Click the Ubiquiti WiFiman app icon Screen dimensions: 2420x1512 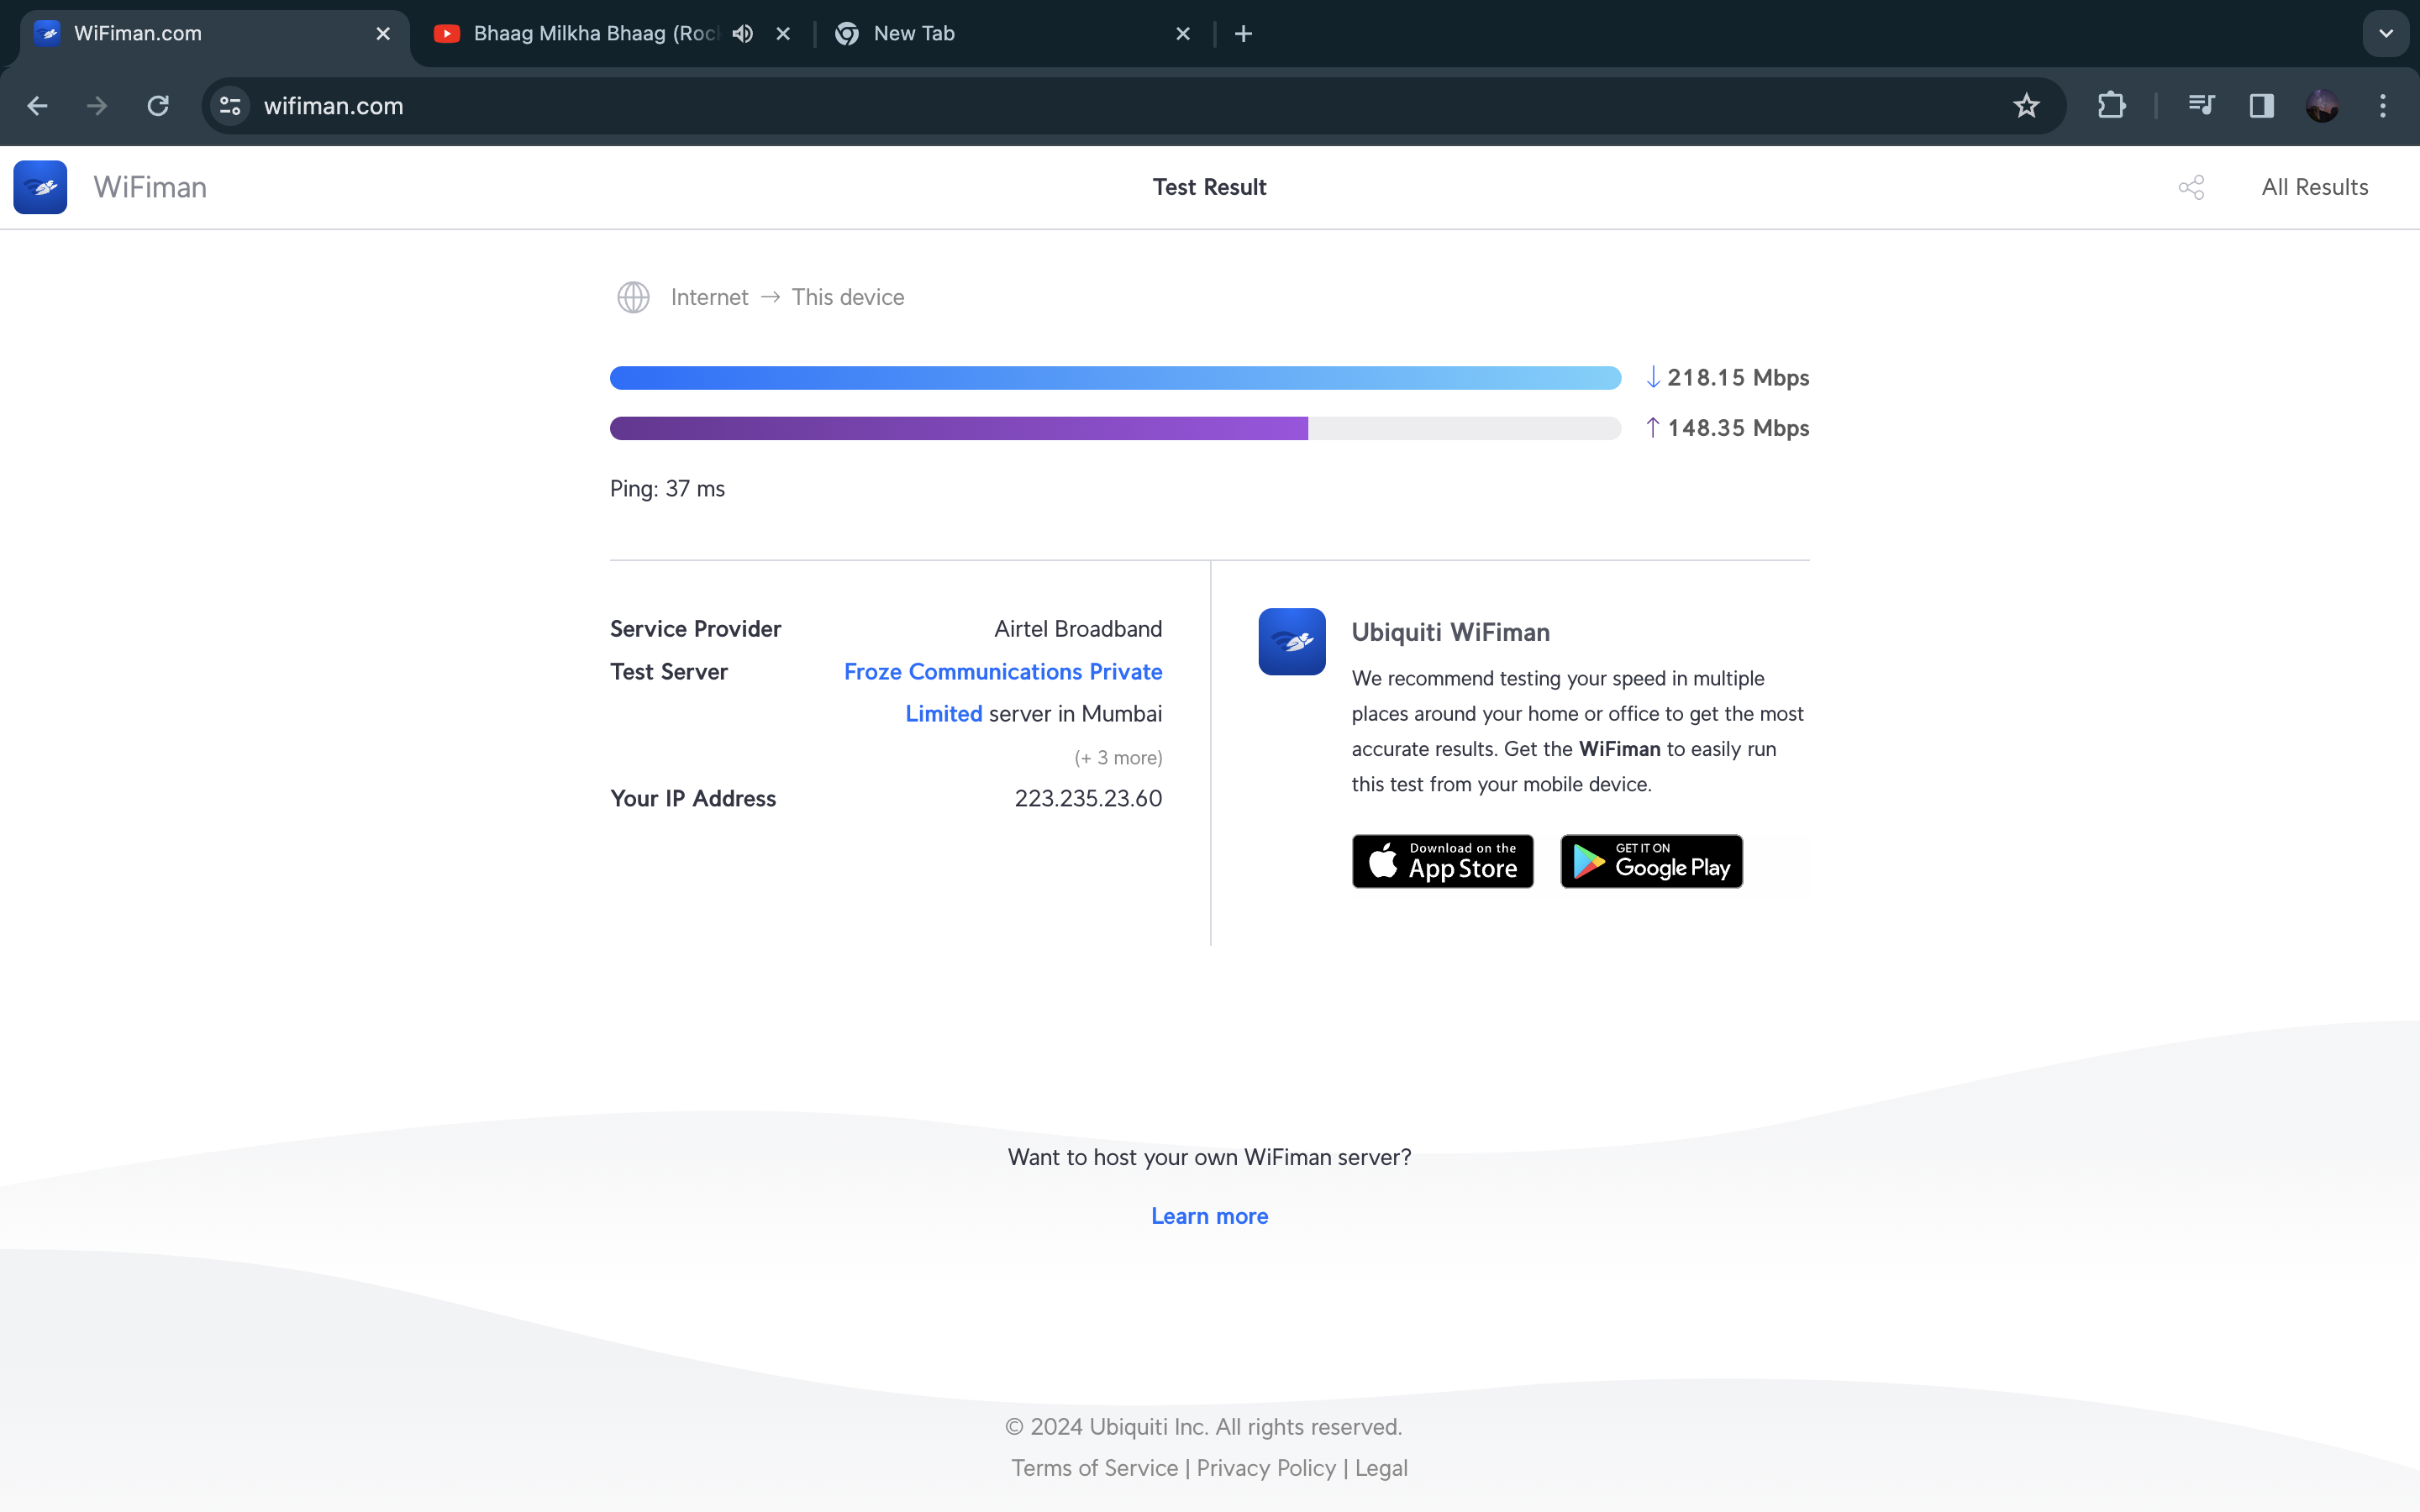[x=1292, y=641]
